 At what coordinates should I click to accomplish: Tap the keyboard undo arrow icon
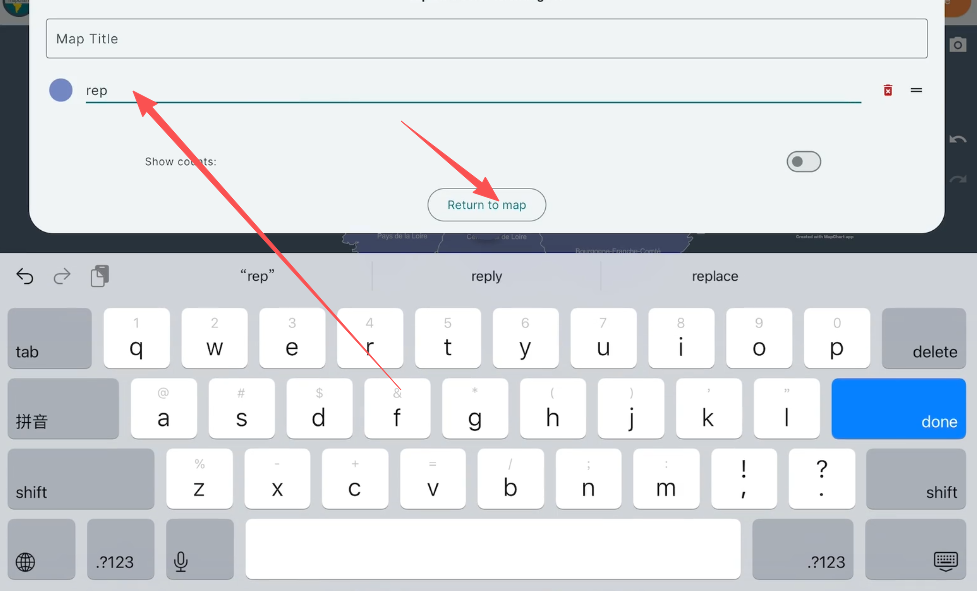[25, 276]
